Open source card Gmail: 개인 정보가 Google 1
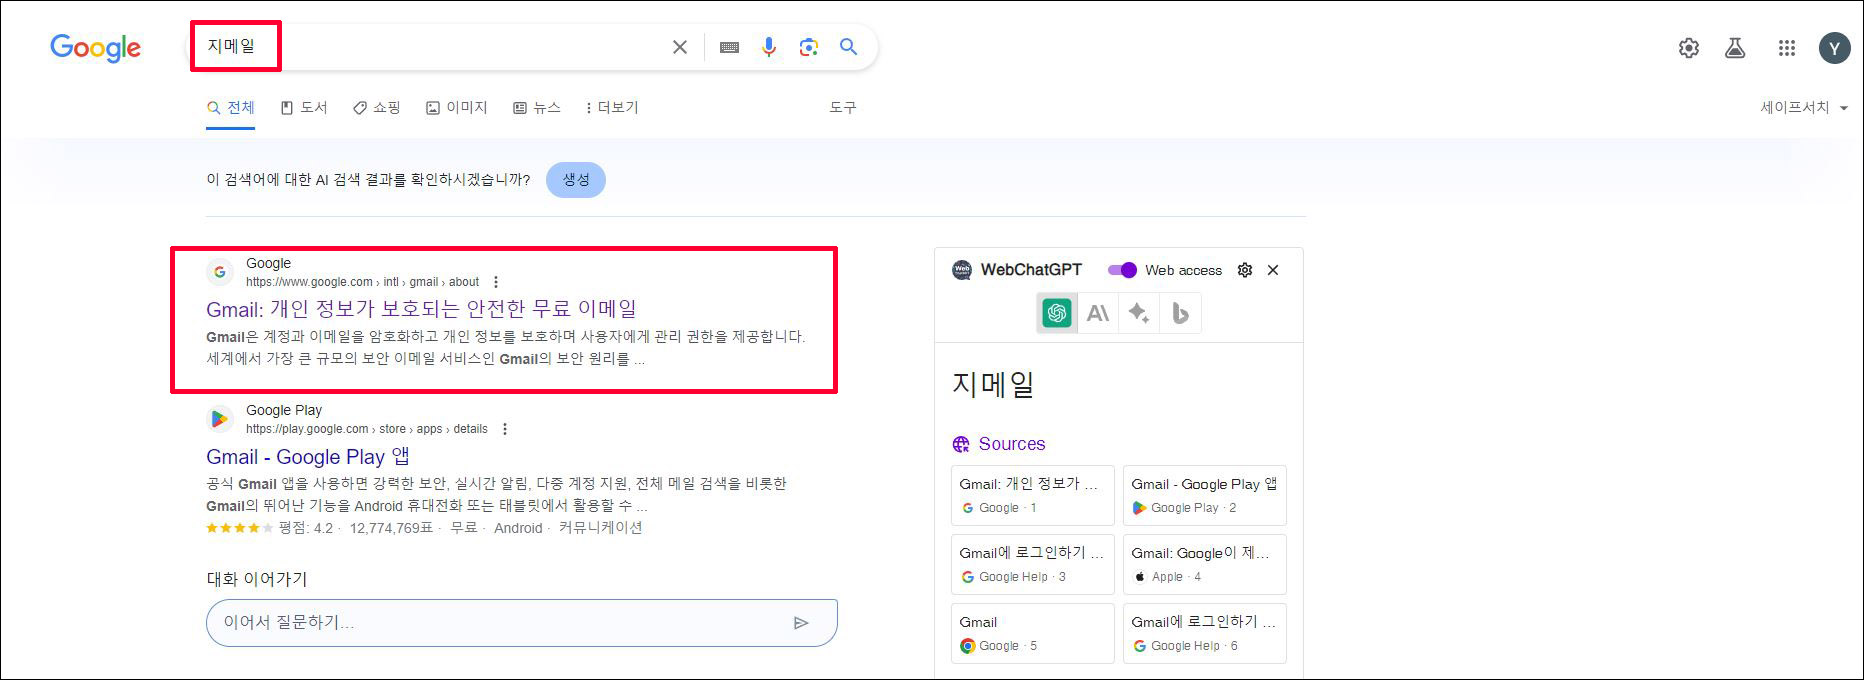This screenshot has height=680, width=1864. 1033,495
